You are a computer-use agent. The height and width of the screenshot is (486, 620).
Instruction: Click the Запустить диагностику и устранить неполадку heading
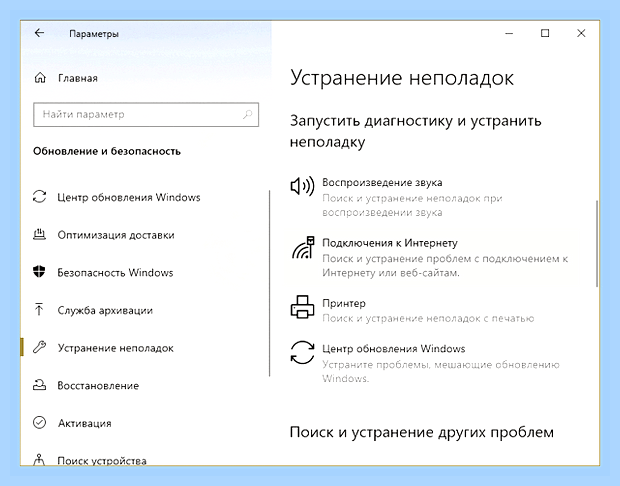416,131
